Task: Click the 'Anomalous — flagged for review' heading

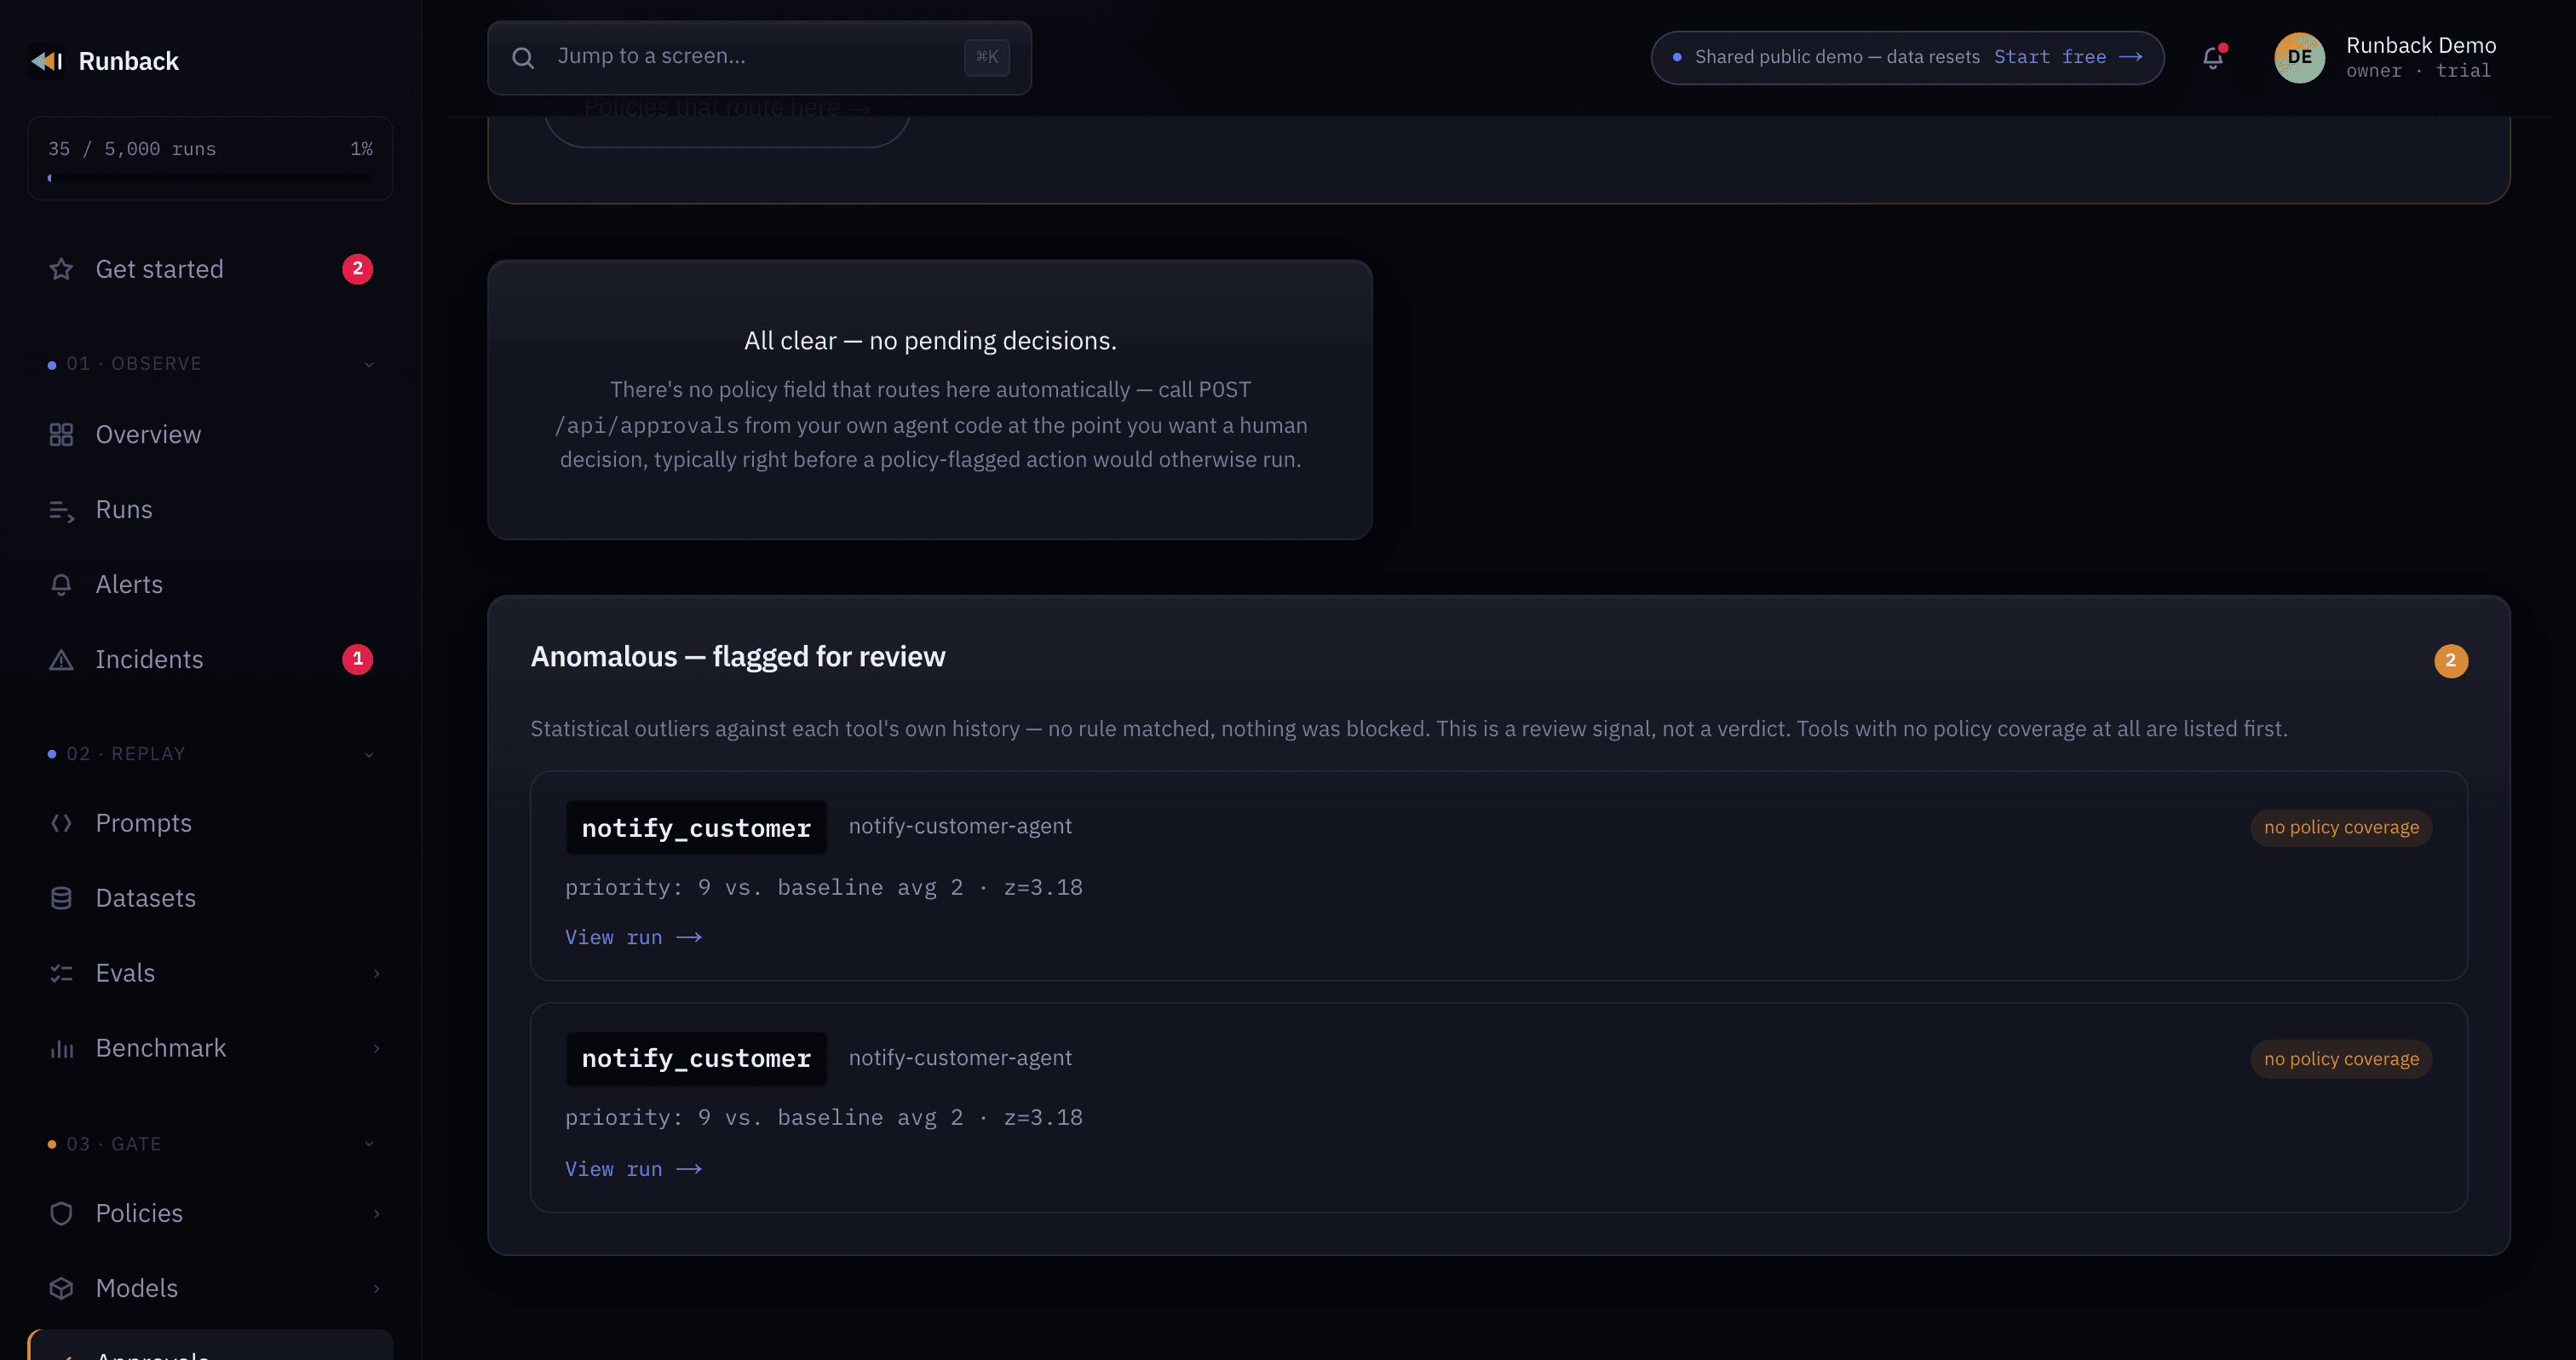Action: click(x=738, y=657)
